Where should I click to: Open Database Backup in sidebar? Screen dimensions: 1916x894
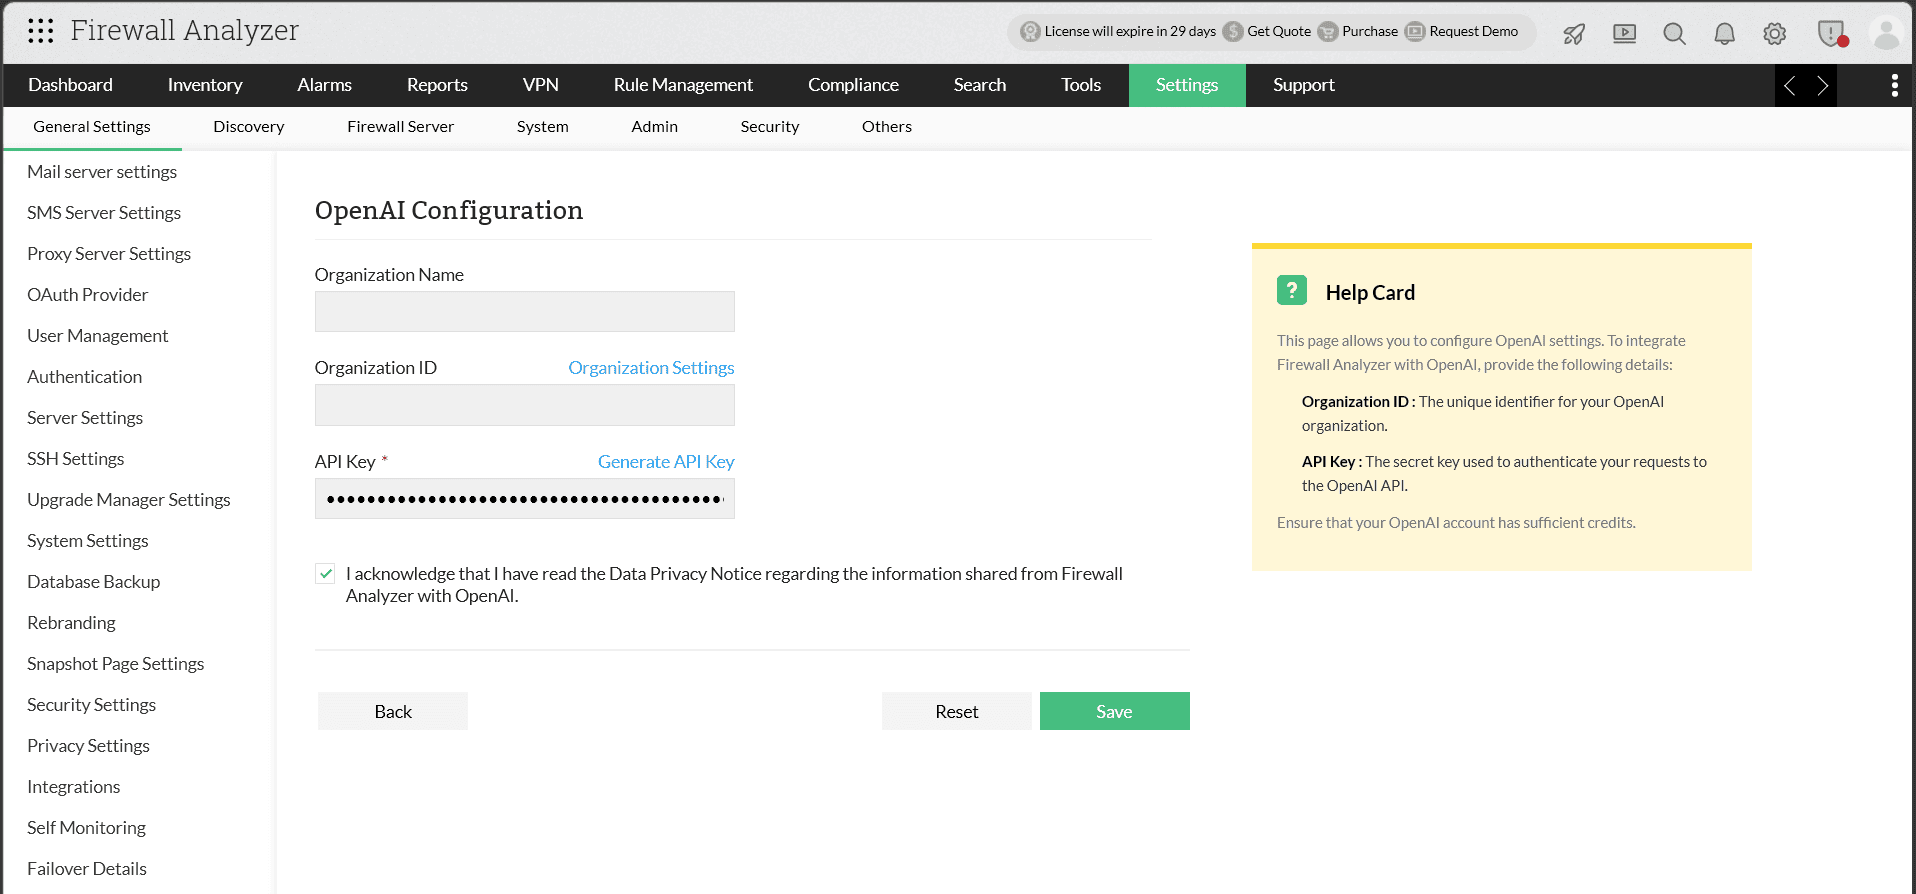93,582
